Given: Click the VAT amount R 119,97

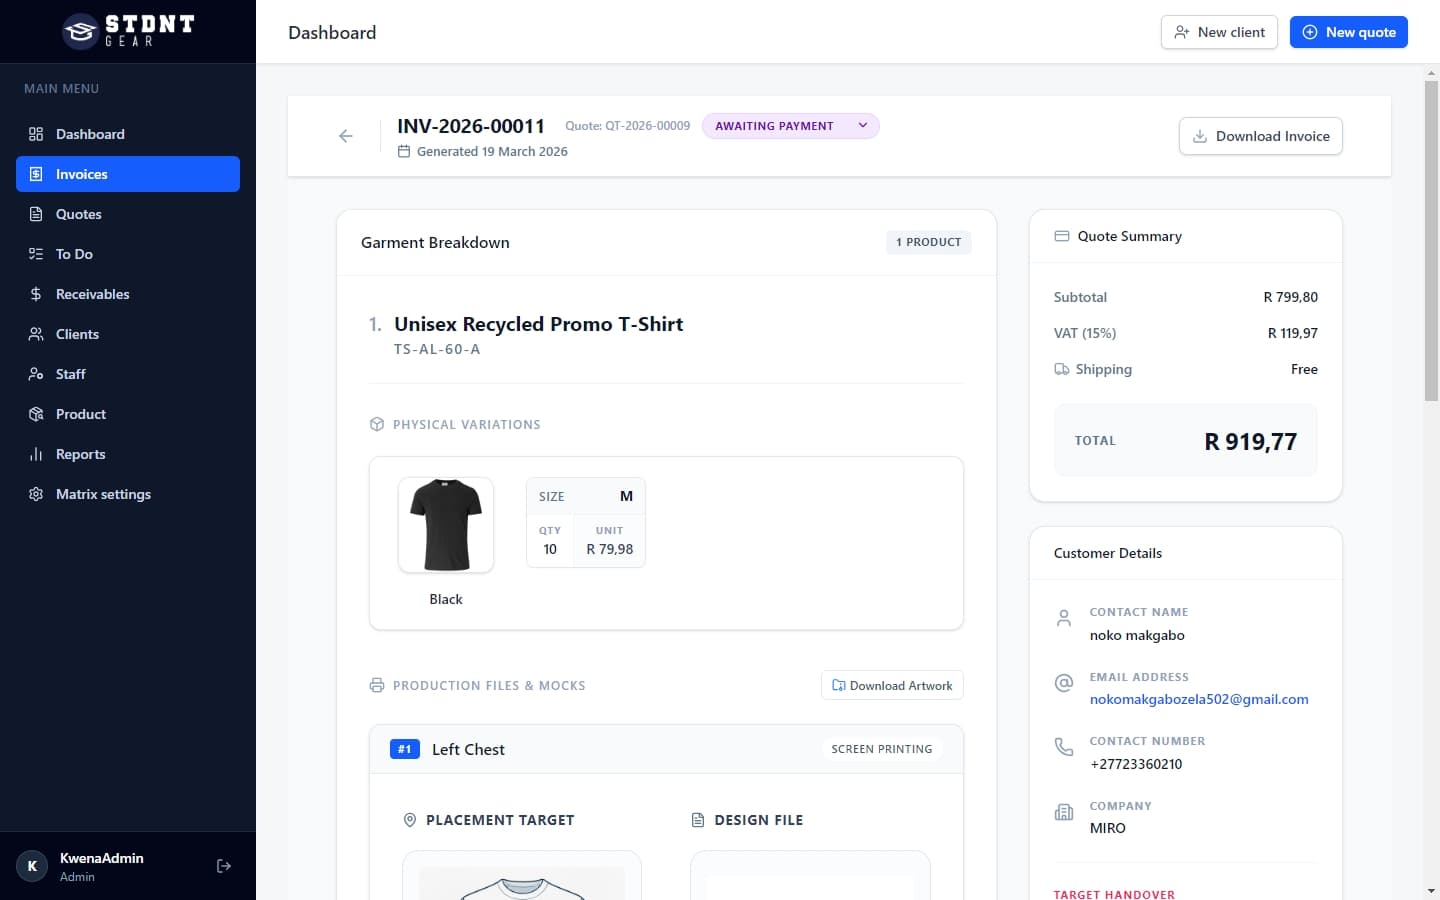Looking at the screenshot, I should tap(1293, 333).
